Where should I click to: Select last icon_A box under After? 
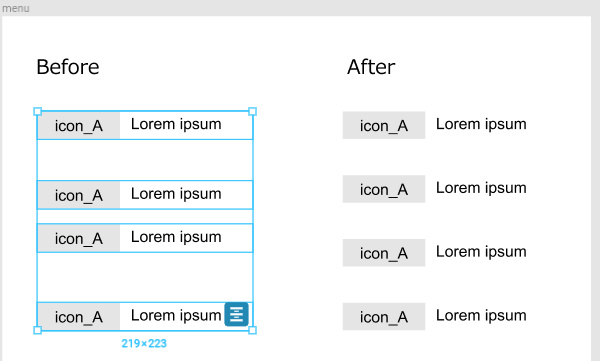coord(384,316)
